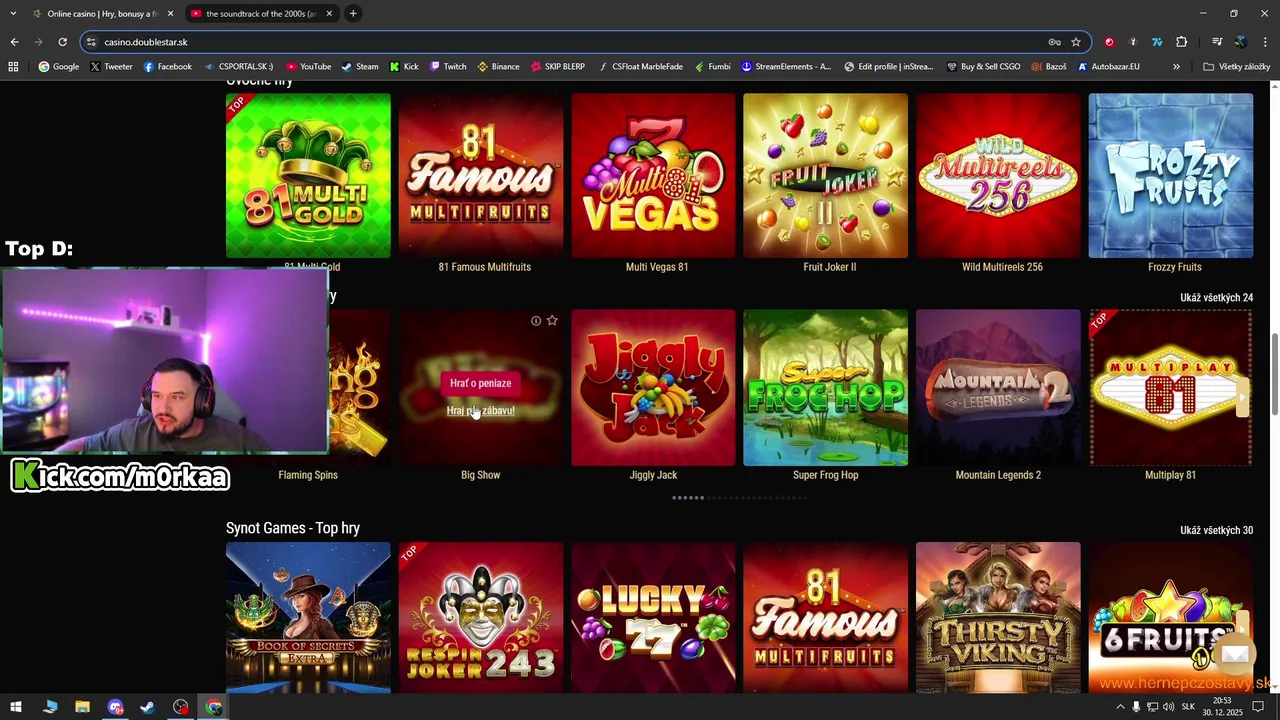The height and width of the screenshot is (720, 1280).
Task: Open the Binance bookmark
Action: [x=498, y=67]
